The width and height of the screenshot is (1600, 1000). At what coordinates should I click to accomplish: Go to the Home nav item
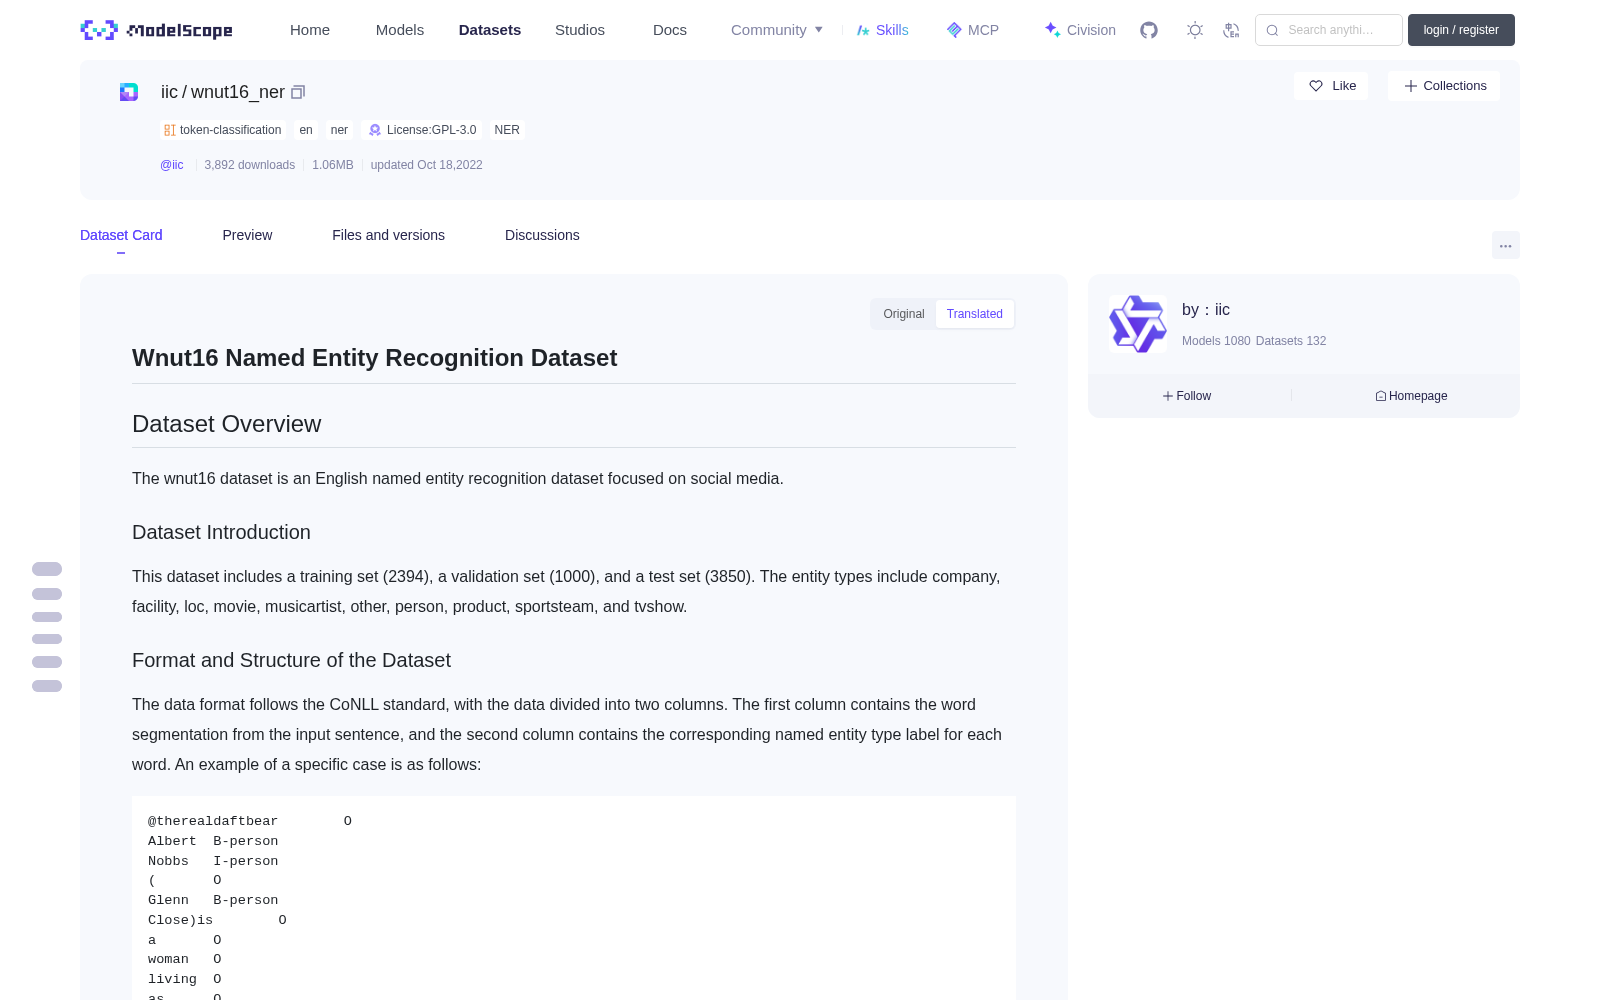pos(310,30)
